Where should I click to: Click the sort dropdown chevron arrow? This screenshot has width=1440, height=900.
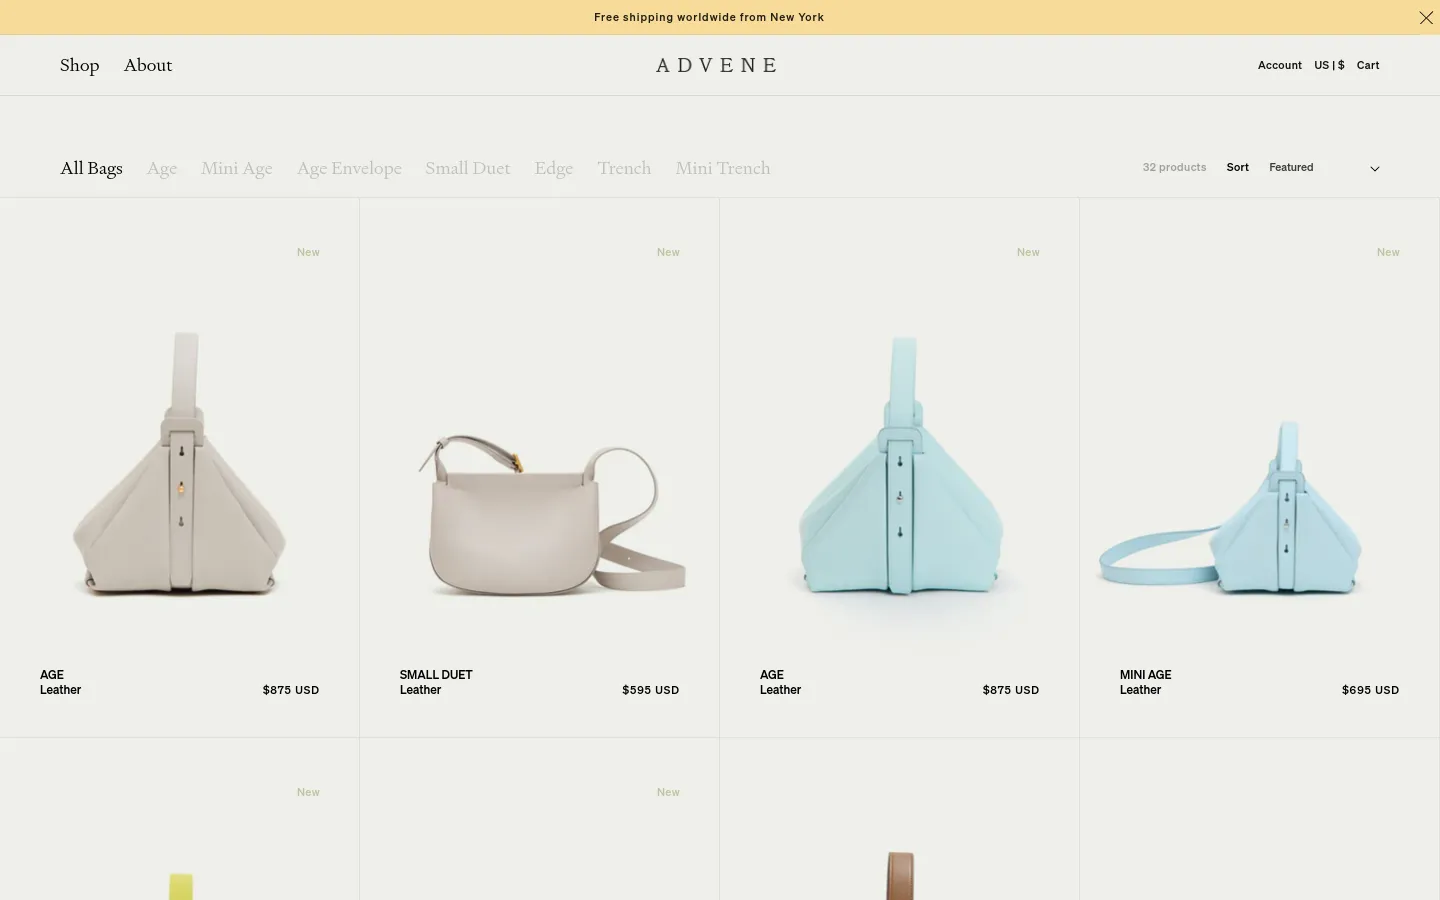tap(1374, 169)
